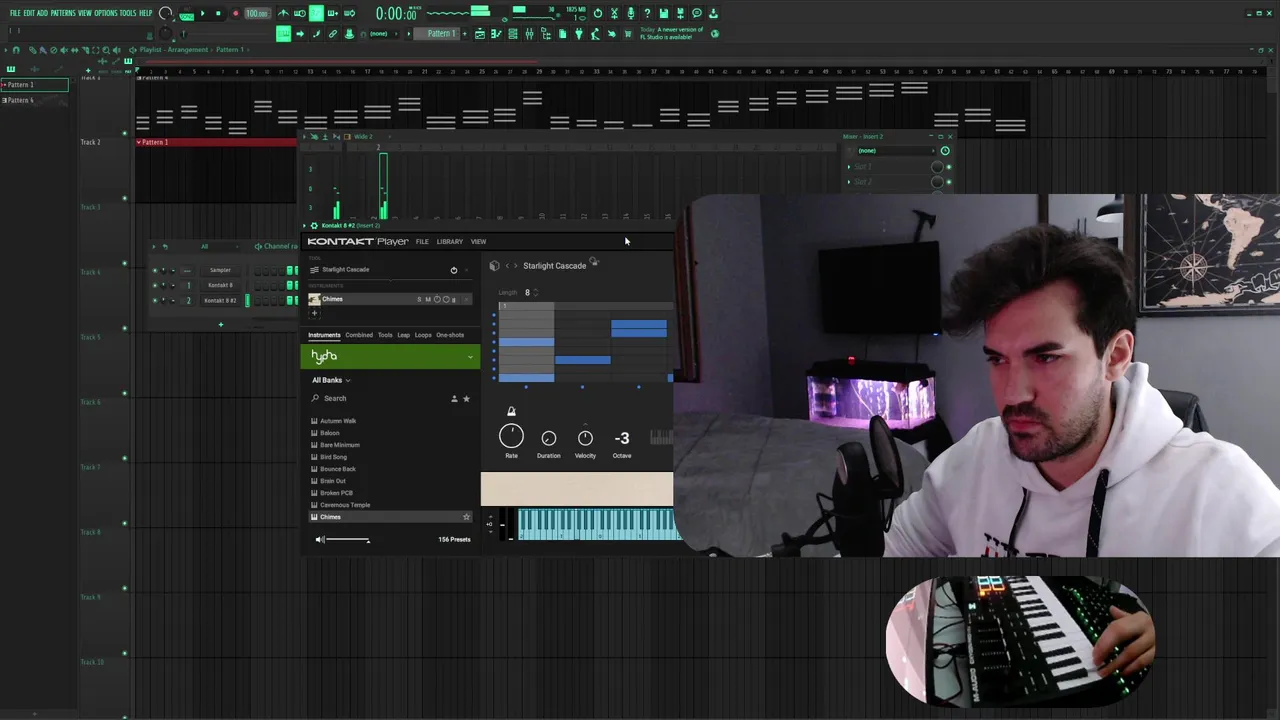Go to next tool preset arrow

coord(516,266)
